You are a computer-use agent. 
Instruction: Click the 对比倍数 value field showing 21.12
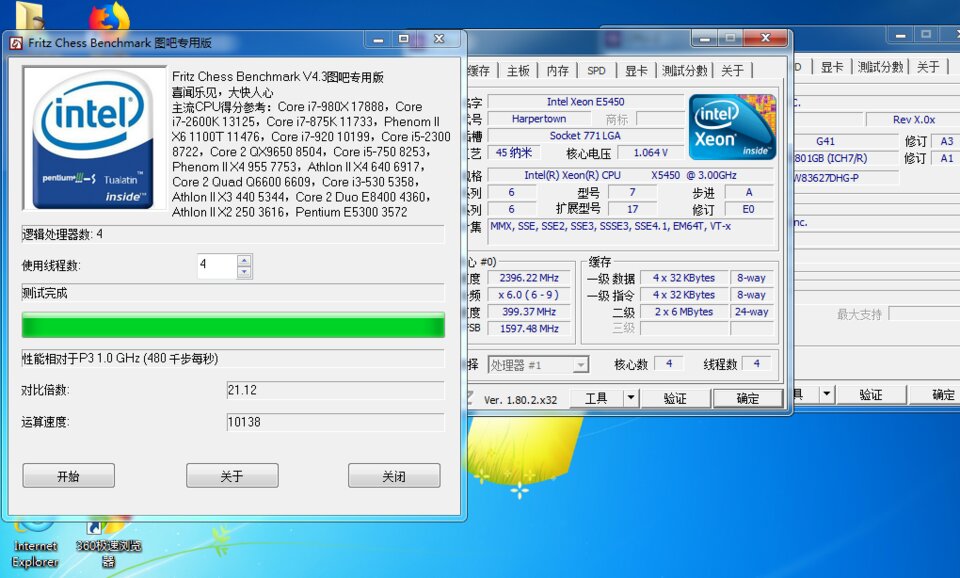[335, 390]
